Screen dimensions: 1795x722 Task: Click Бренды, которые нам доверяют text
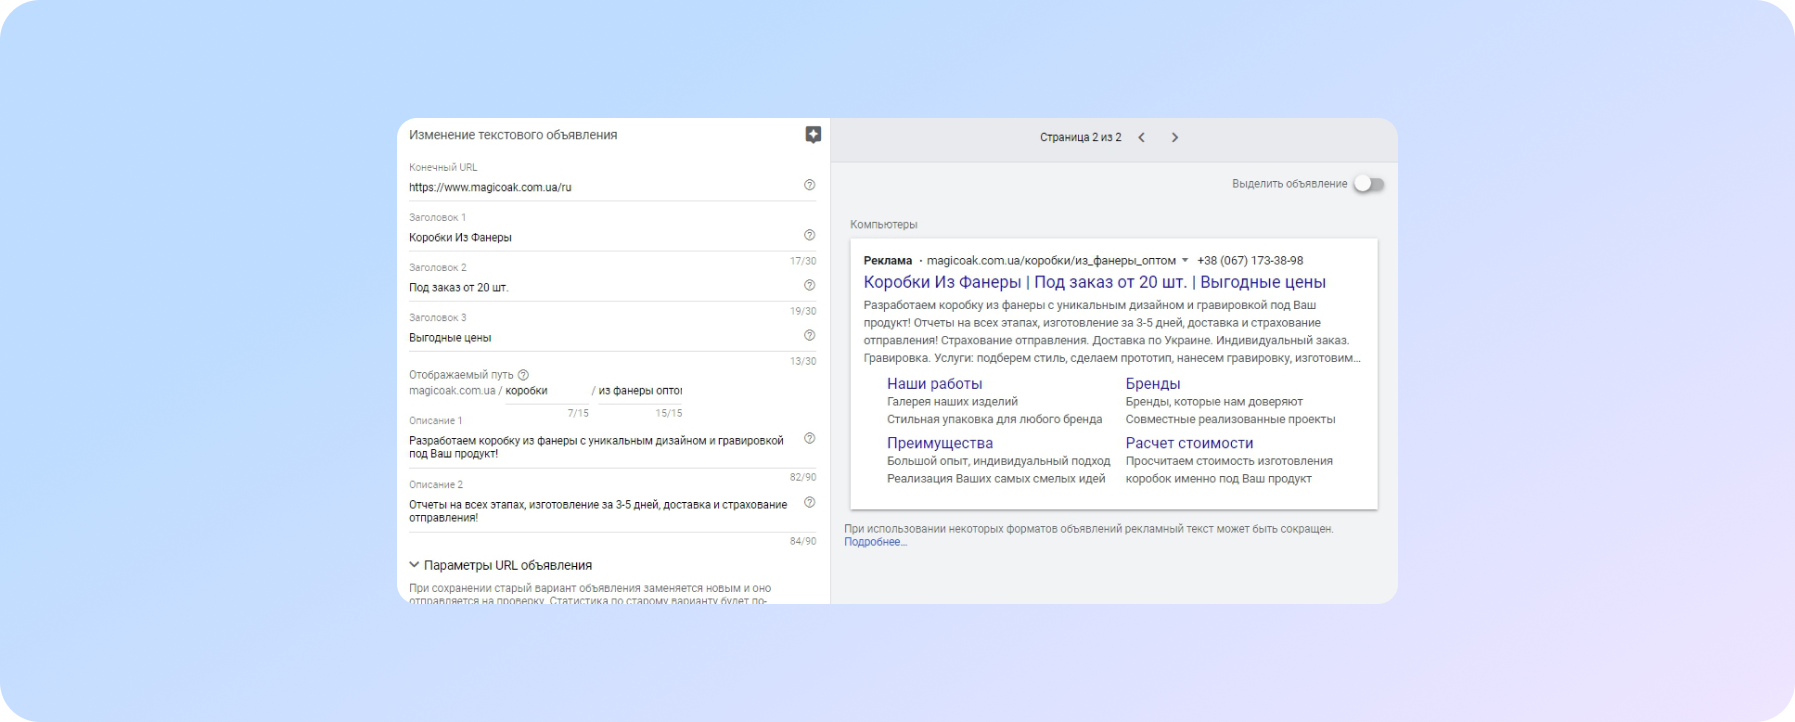point(1214,402)
